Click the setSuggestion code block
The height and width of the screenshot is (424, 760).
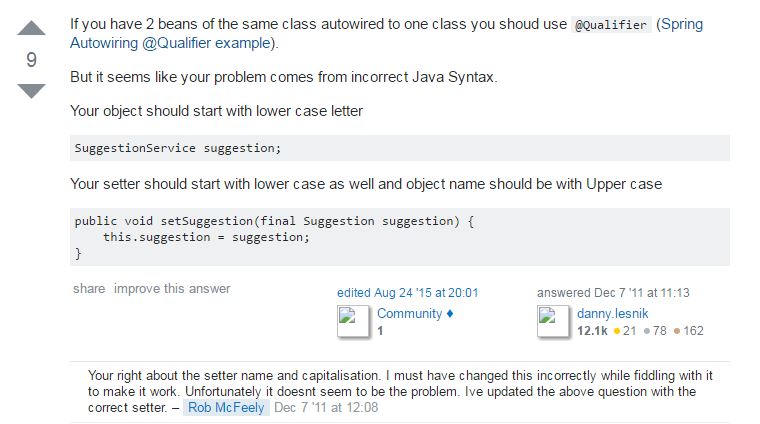click(x=400, y=237)
